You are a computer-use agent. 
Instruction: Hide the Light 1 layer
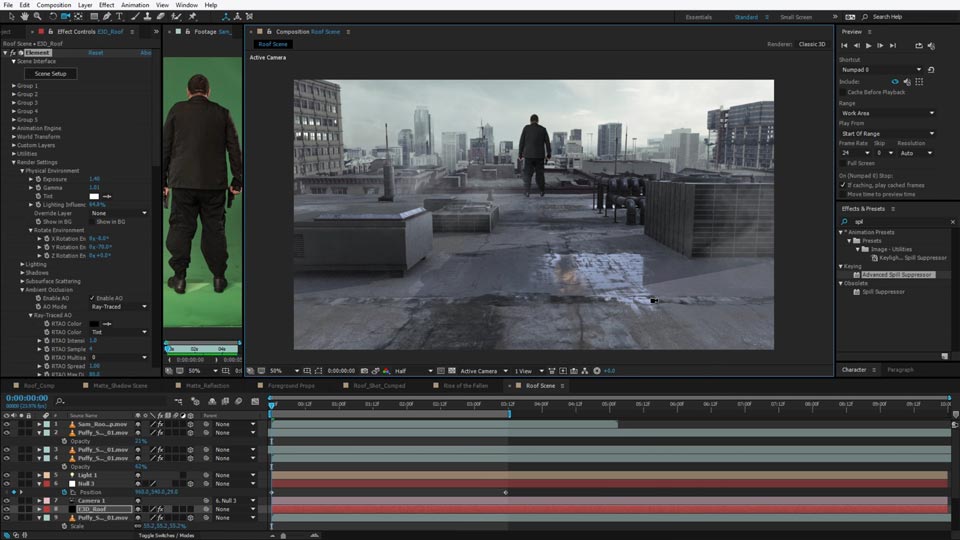click(x=6, y=475)
